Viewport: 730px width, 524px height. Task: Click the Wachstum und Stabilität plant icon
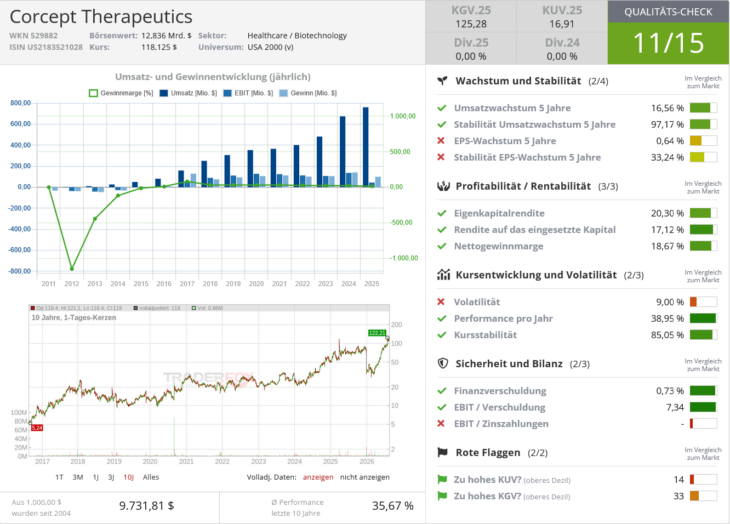(442, 81)
